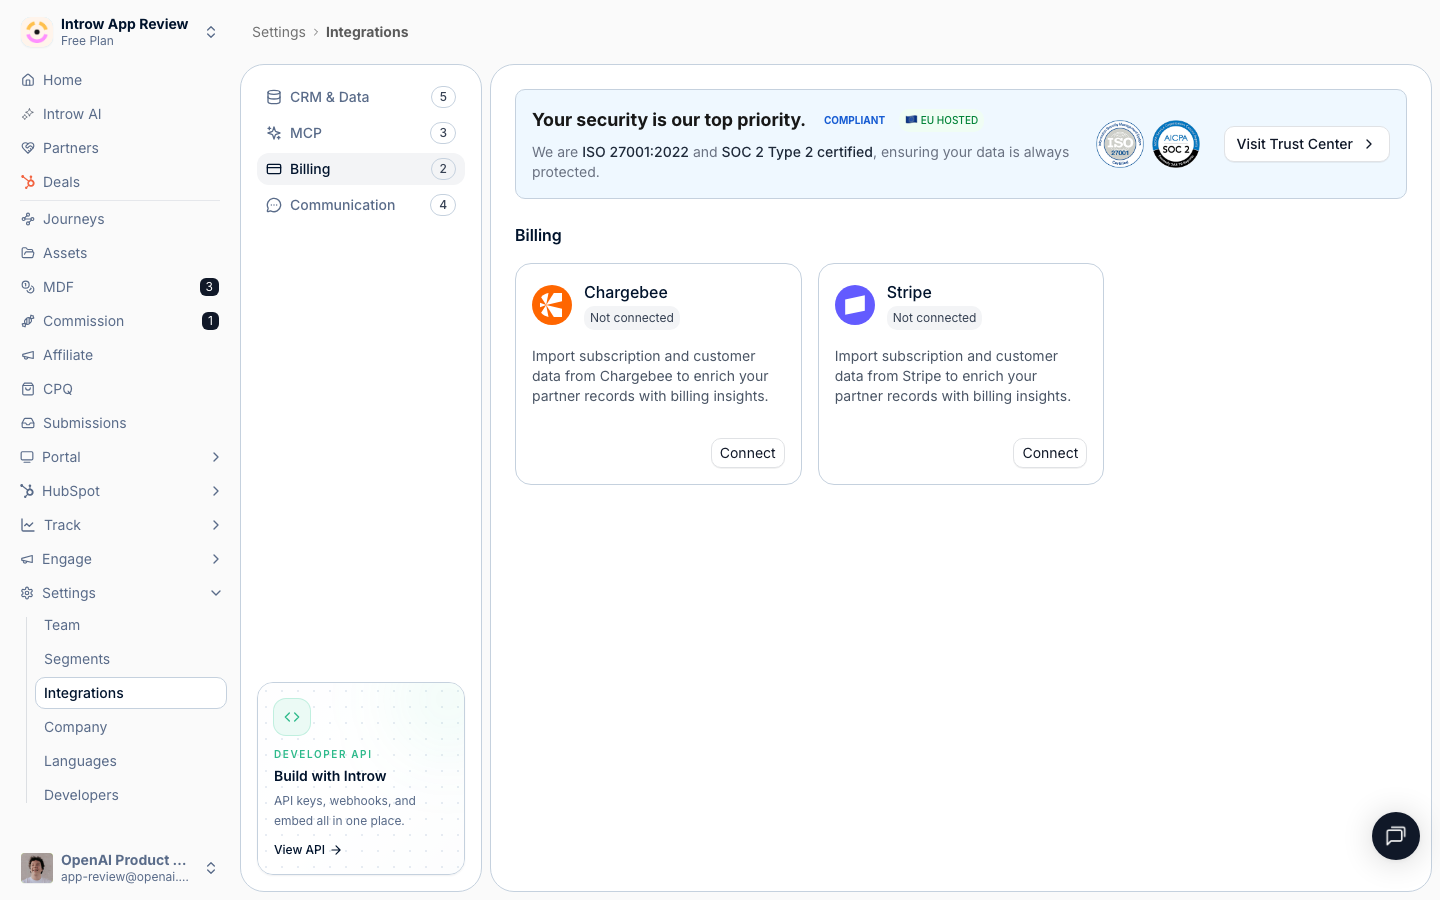Select the Billing category

coord(361,169)
